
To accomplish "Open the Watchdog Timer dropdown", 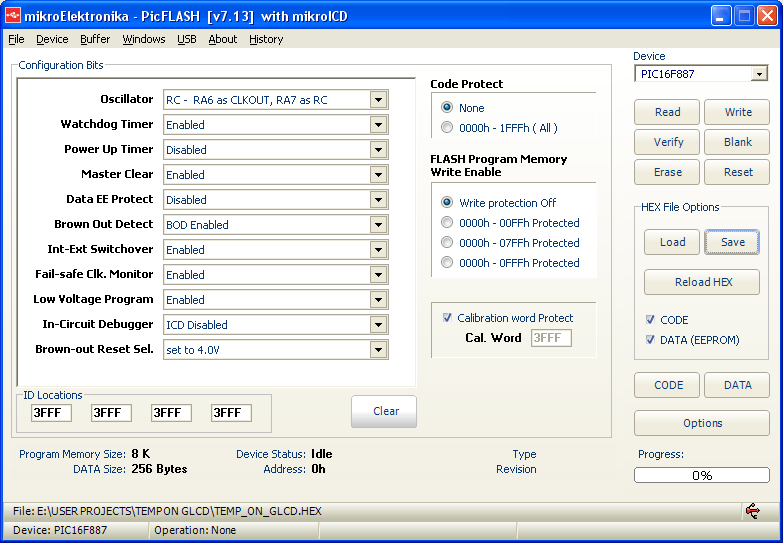I will [x=378, y=125].
